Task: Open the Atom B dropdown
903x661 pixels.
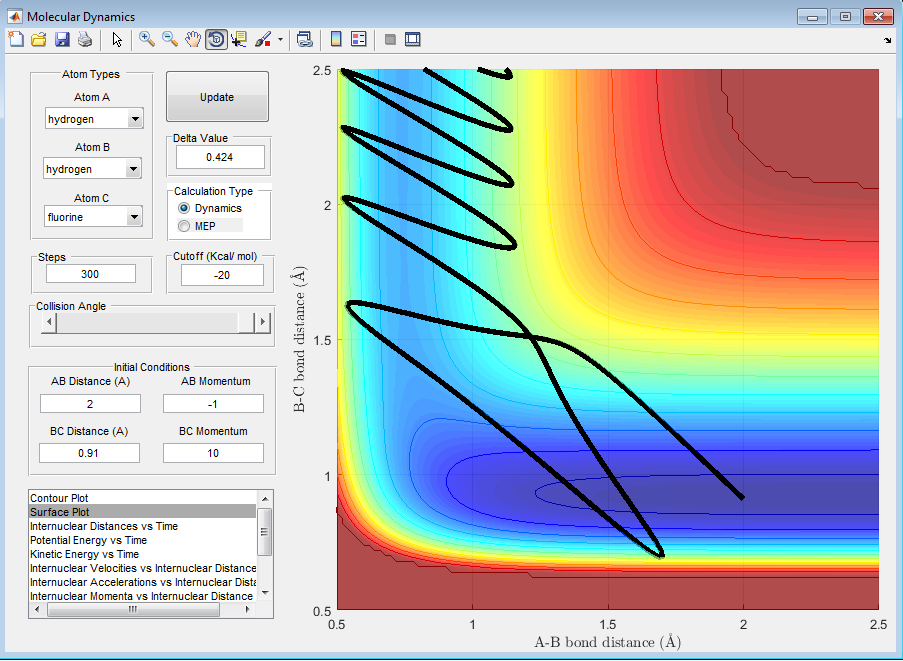Action: [x=135, y=170]
